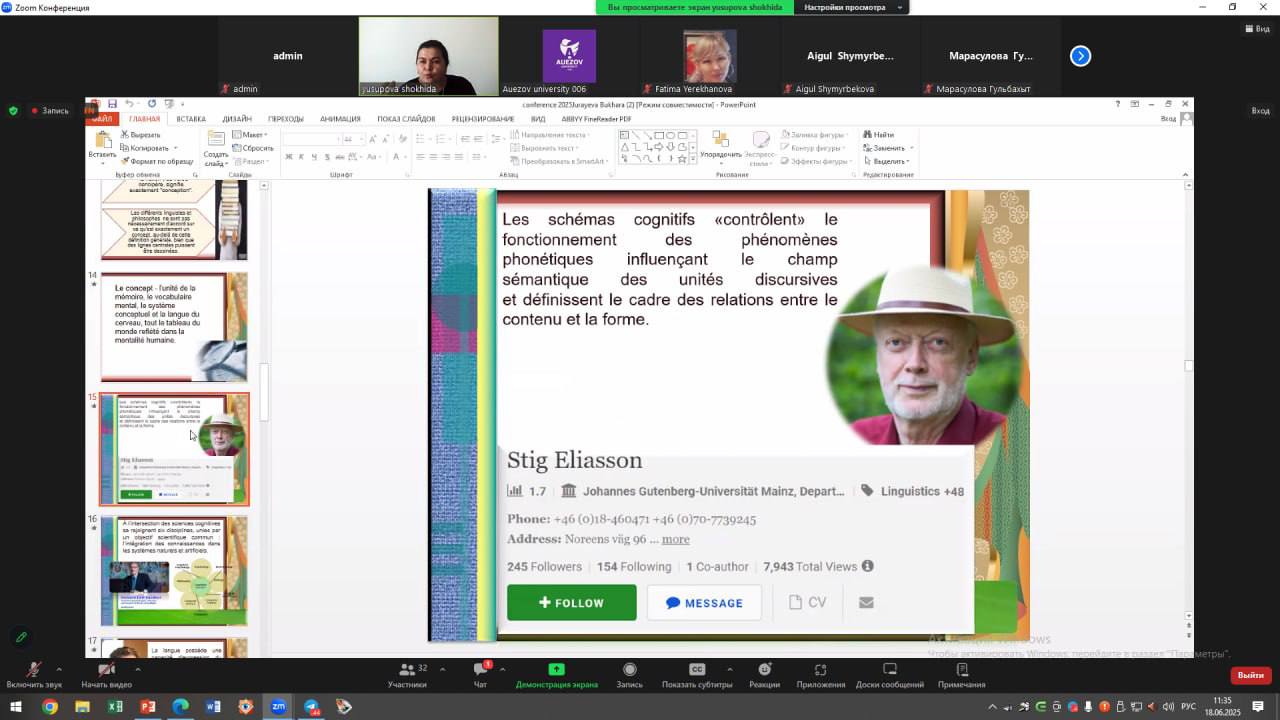Open Whiteboards (Доски сообщений) in Zoom

890,675
